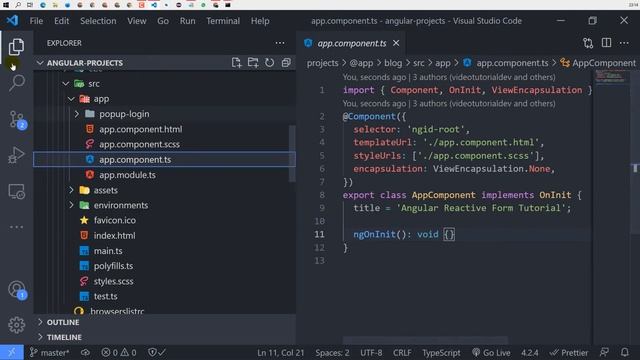Open the Edit menu
The image size is (640, 360).
(x=62, y=21)
